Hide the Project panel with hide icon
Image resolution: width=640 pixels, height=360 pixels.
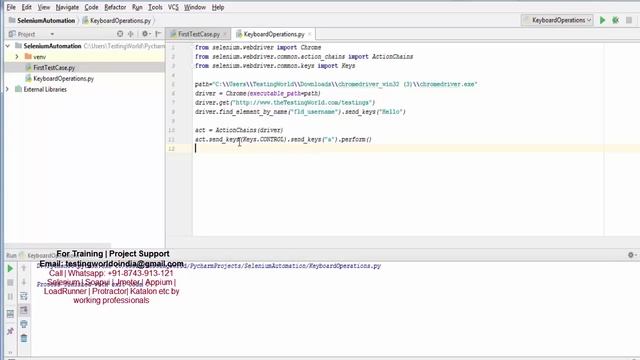coord(158,34)
